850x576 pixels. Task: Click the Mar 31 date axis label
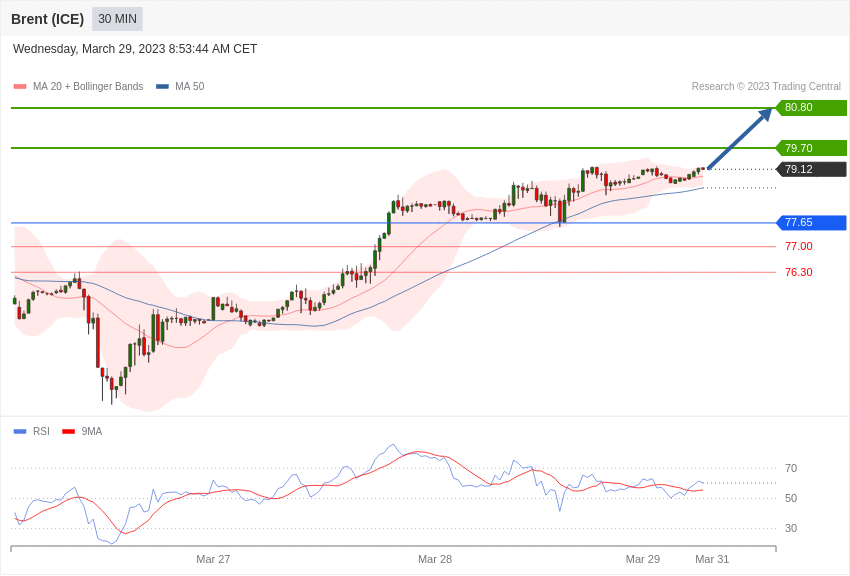tap(712, 559)
